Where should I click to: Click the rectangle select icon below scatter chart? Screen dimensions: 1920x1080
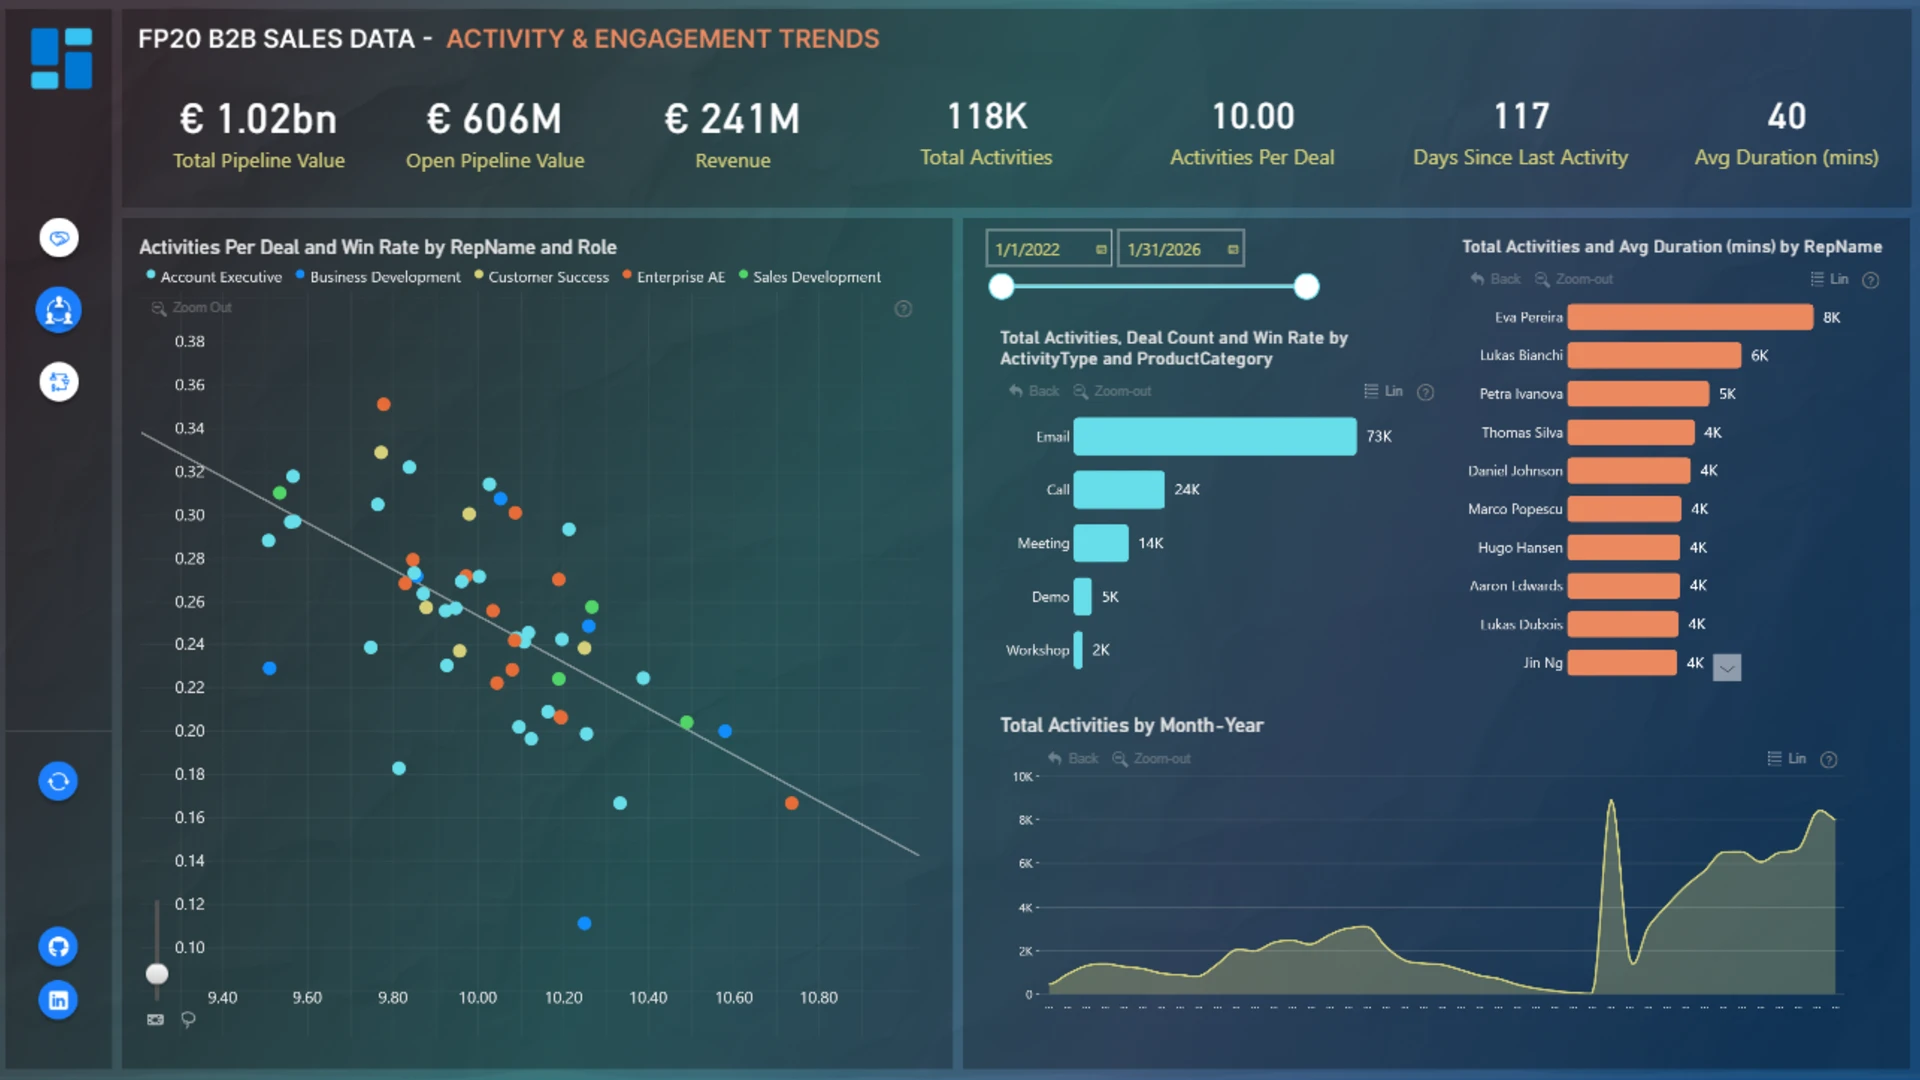pos(155,1020)
